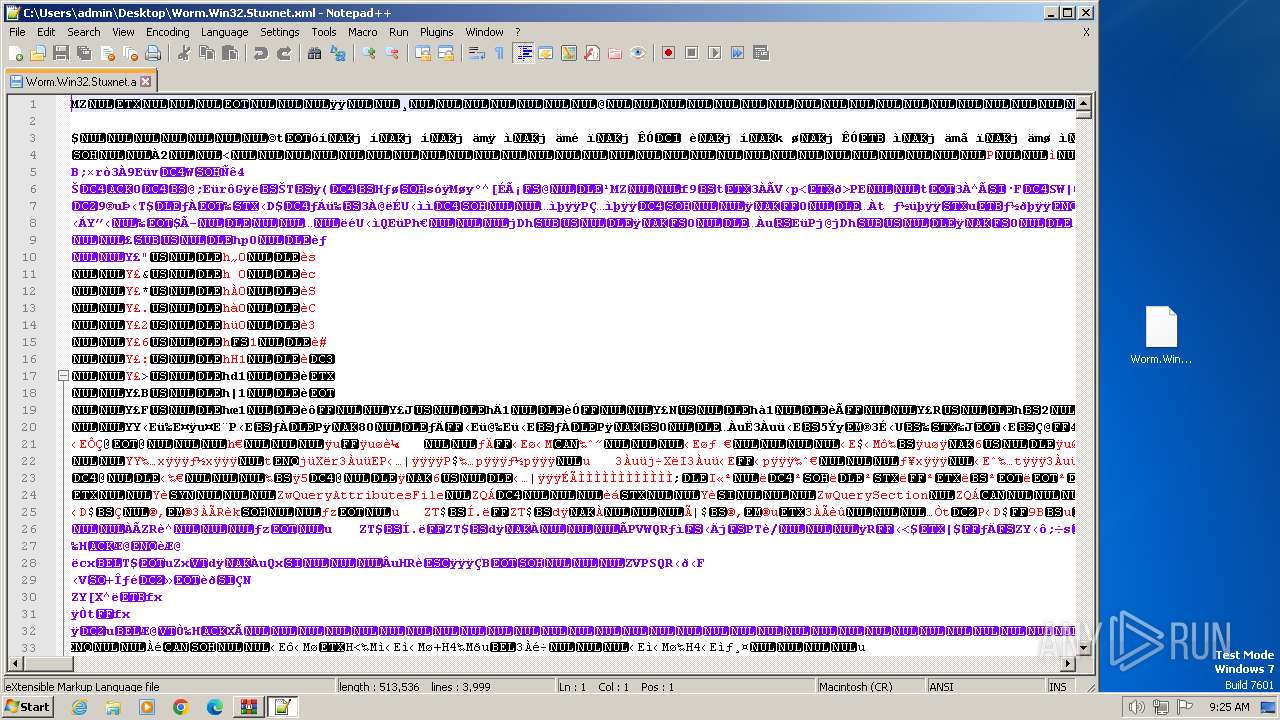Open Find with the binoculars icon
Viewport: 1280px width, 720px height.
coord(315,53)
